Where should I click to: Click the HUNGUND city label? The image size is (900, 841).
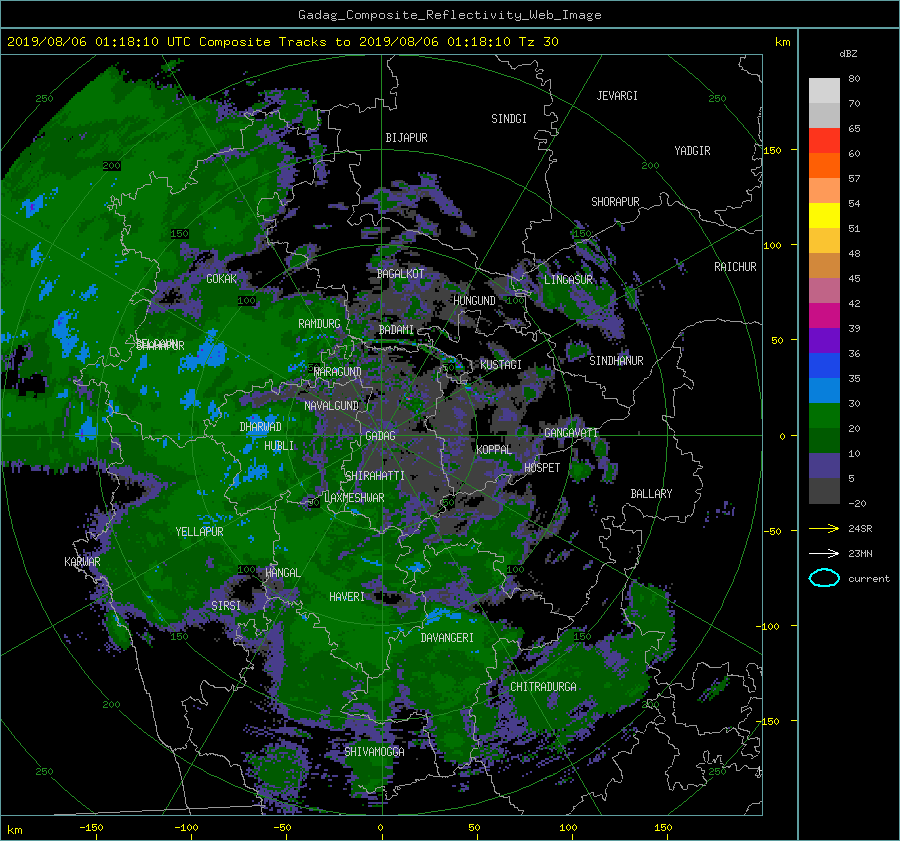point(474,301)
